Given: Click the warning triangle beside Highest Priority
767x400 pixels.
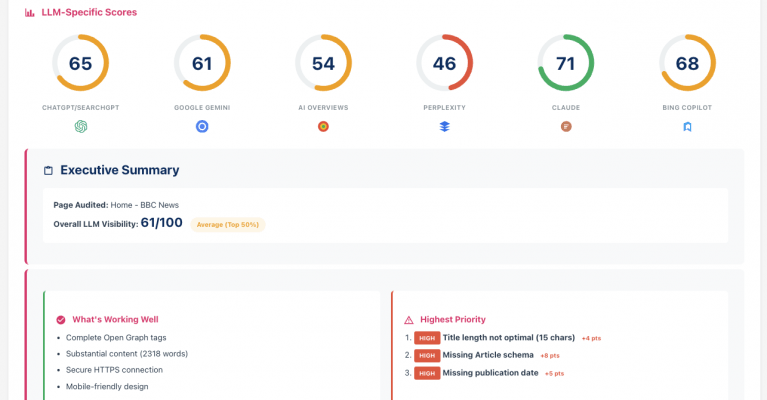Looking at the screenshot, I should tap(409, 320).
